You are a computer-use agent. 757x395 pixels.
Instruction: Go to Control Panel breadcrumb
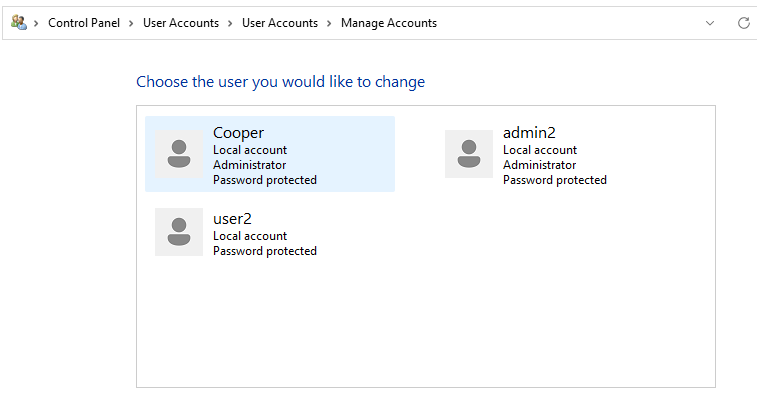click(x=84, y=23)
